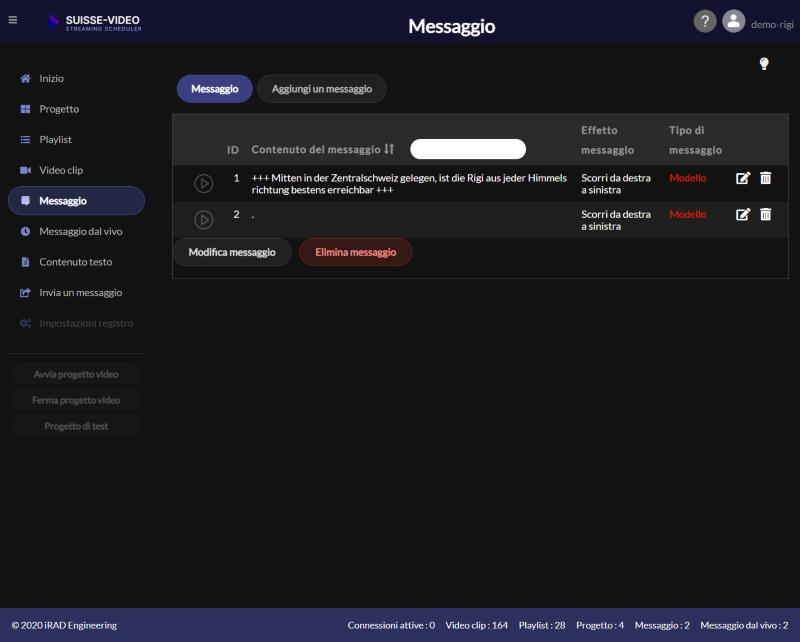The width and height of the screenshot is (800, 642).
Task: Click Scorri da destra effect in row 1
Action: (x=616, y=184)
